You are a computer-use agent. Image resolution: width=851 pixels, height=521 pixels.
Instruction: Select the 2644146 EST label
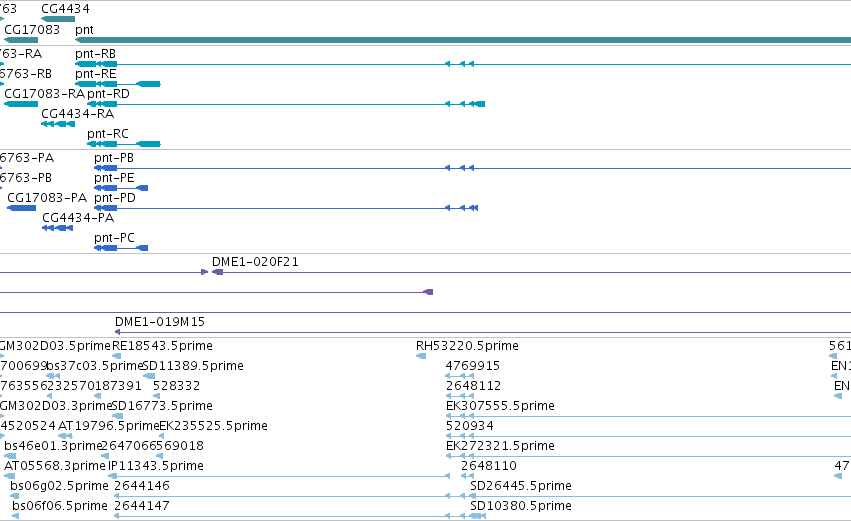142,487
